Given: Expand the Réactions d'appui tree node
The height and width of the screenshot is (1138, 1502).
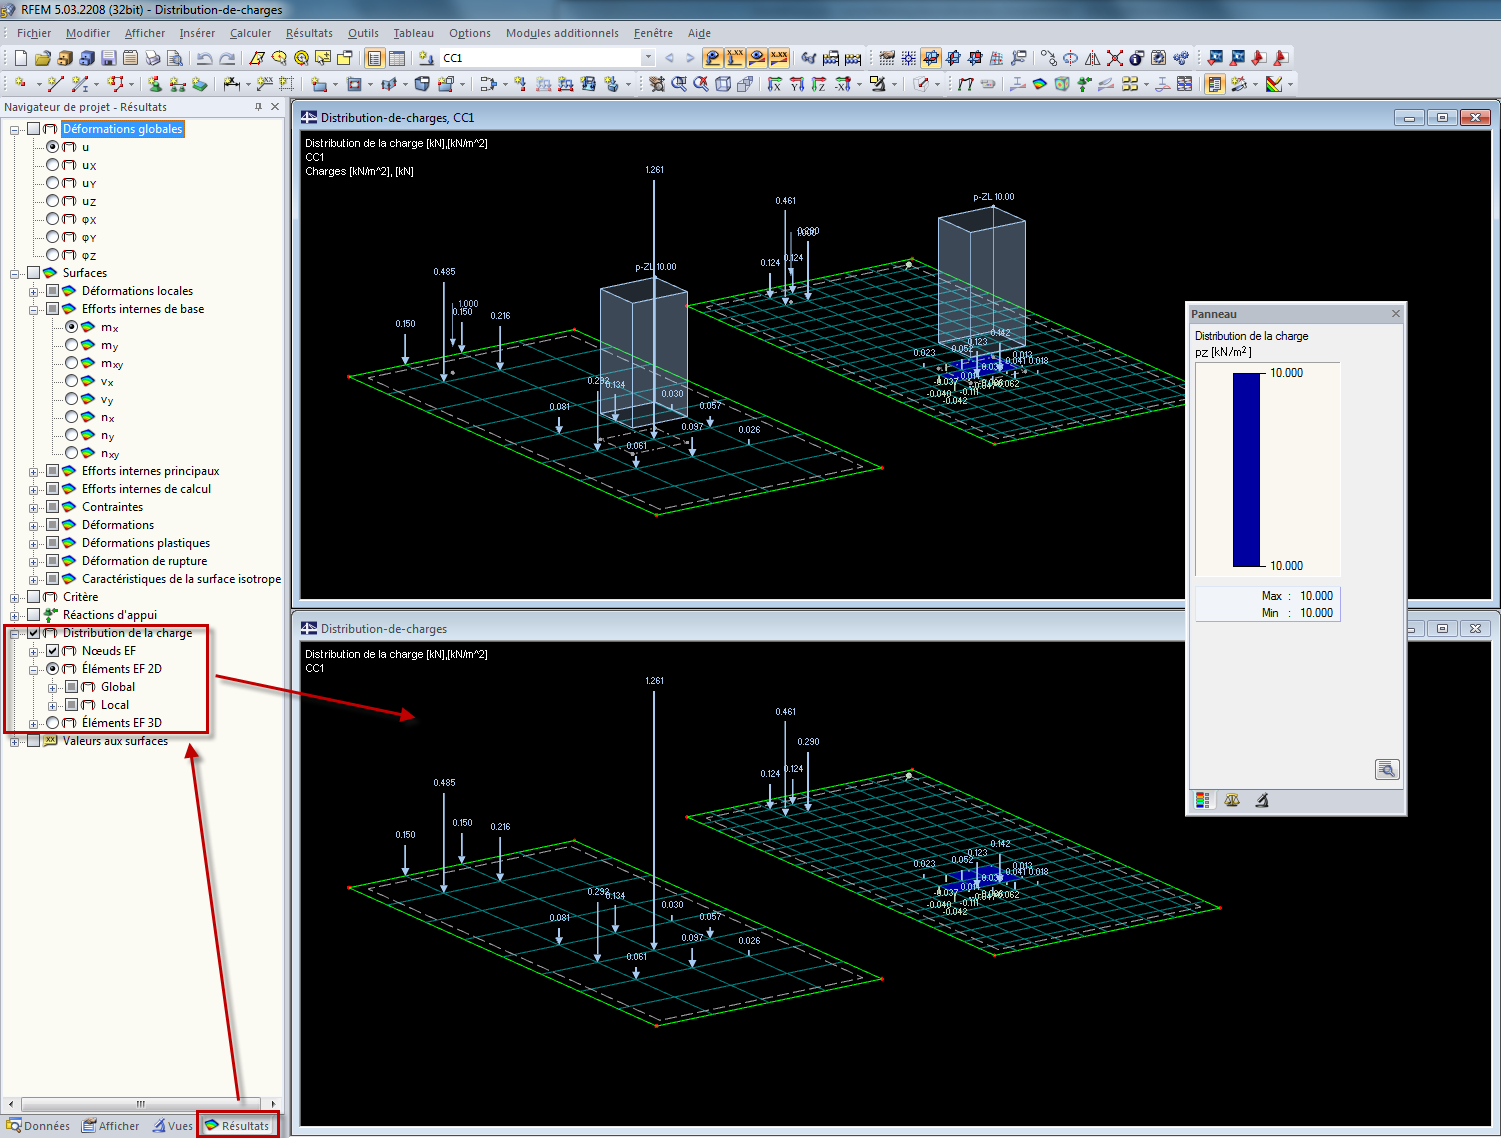Looking at the screenshot, I should (x=15, y=615).
